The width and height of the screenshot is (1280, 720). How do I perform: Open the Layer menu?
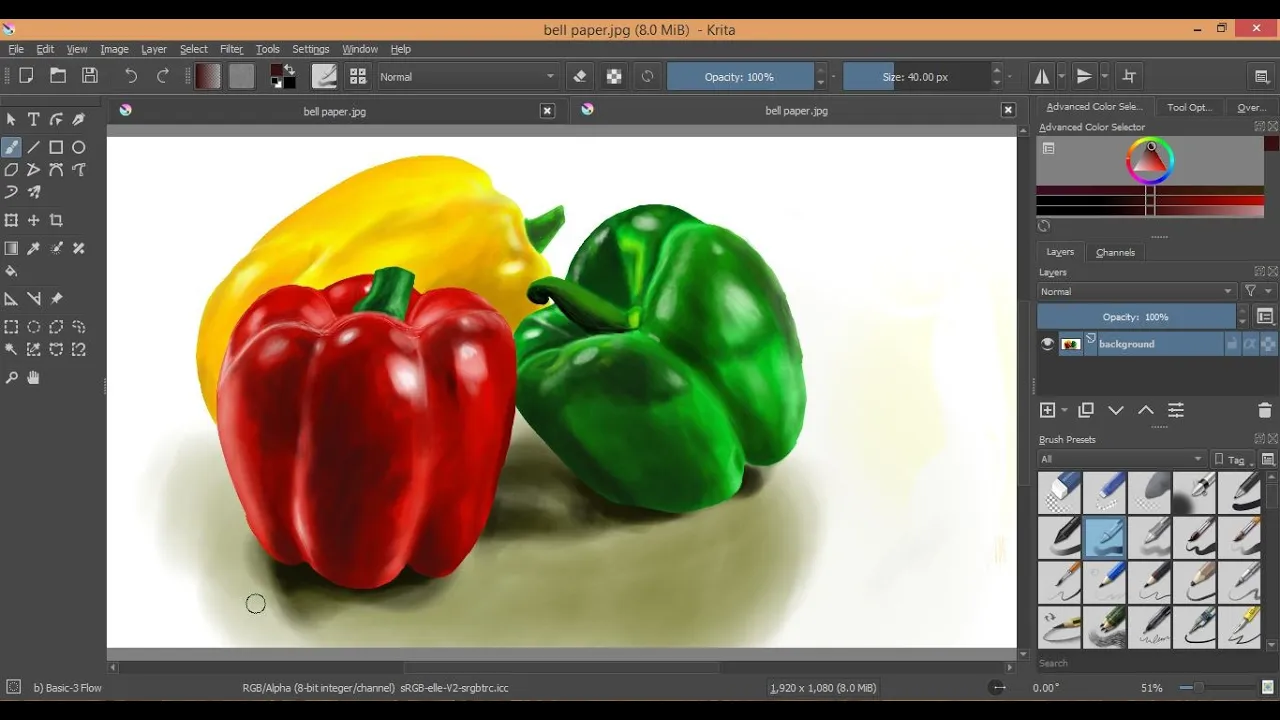tap(154, 49)
